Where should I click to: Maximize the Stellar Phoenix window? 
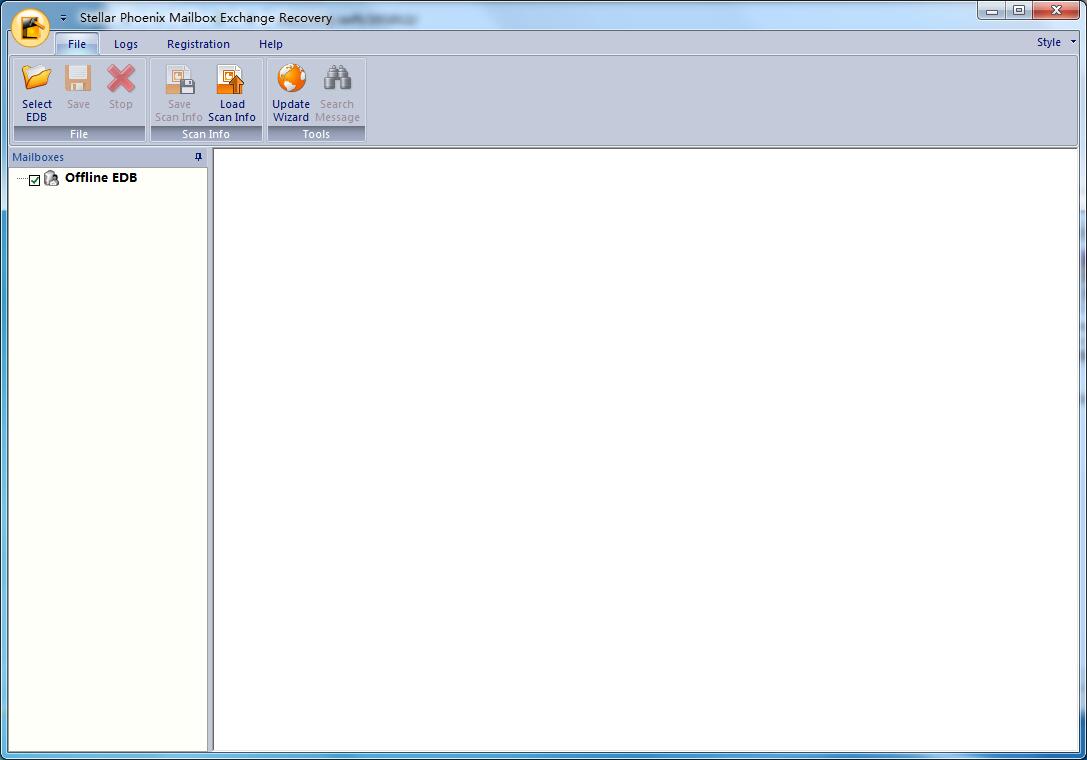click(1018, 10)
